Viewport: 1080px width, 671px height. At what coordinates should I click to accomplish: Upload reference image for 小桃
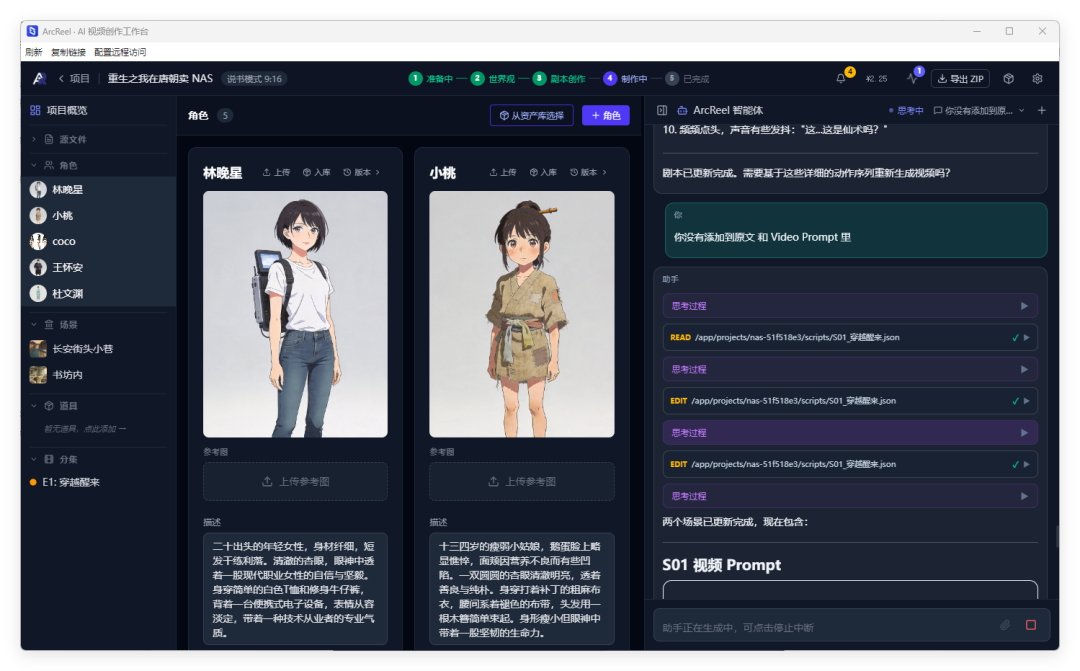click(x=521, y=482)
